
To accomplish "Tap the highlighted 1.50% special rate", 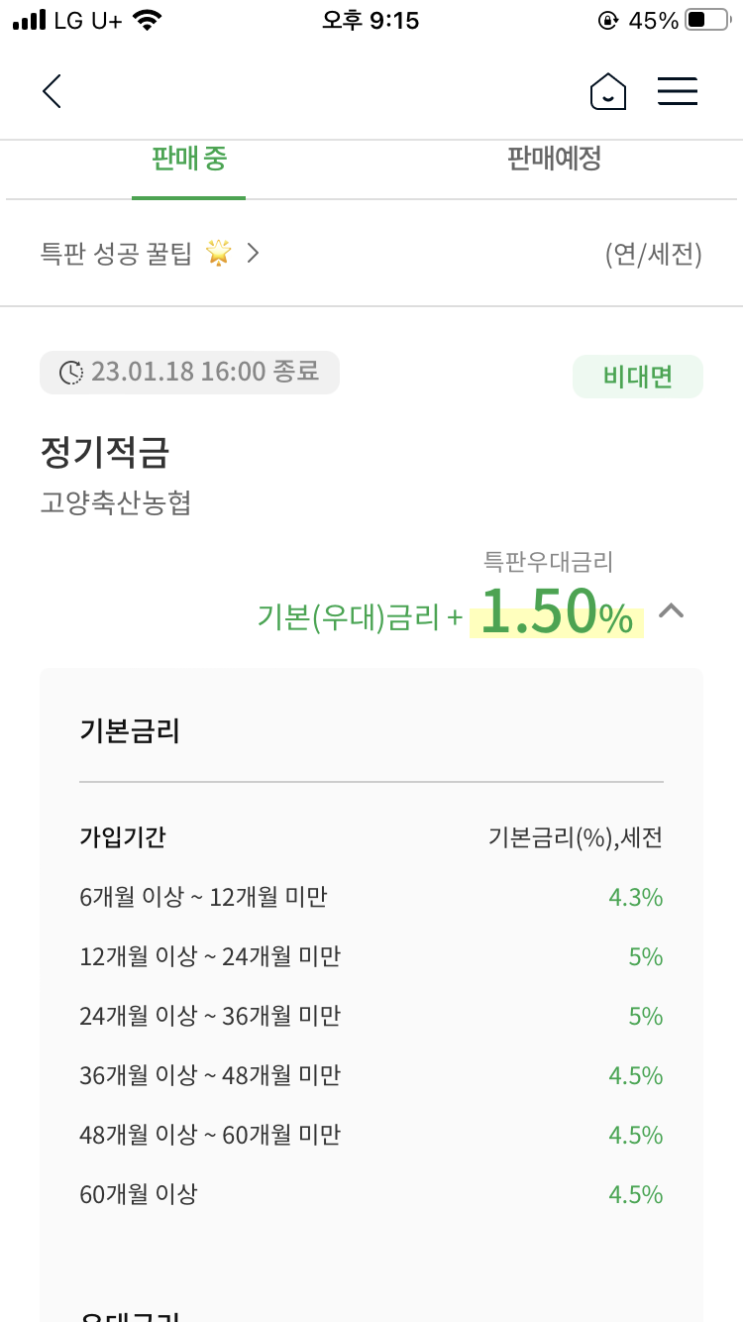I will (557, 614).
